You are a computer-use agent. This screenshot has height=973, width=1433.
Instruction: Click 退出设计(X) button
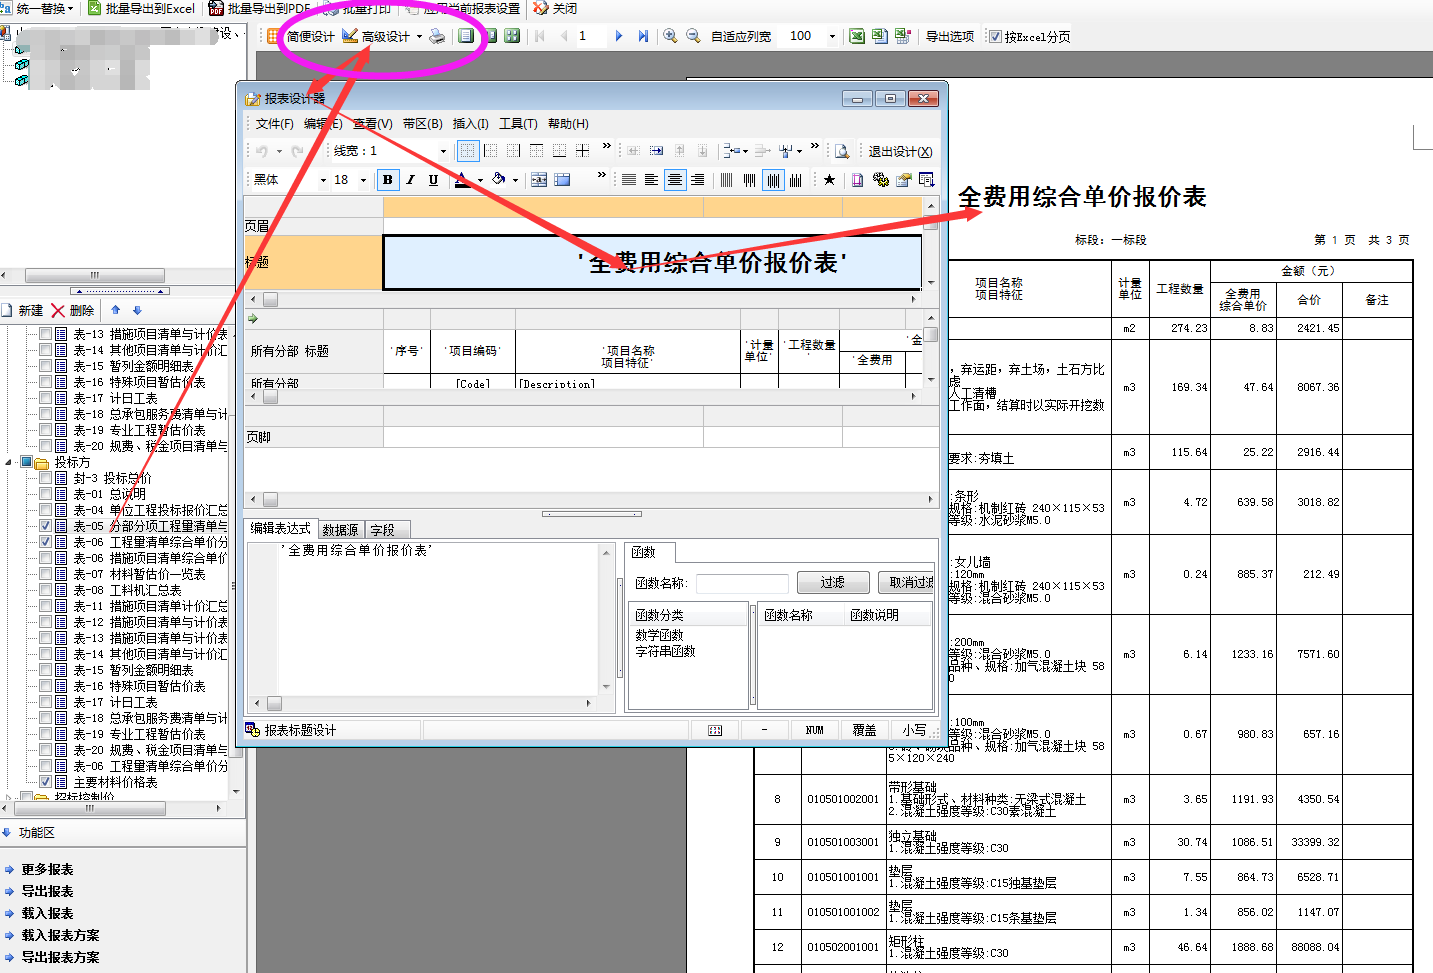coord(899,152)
